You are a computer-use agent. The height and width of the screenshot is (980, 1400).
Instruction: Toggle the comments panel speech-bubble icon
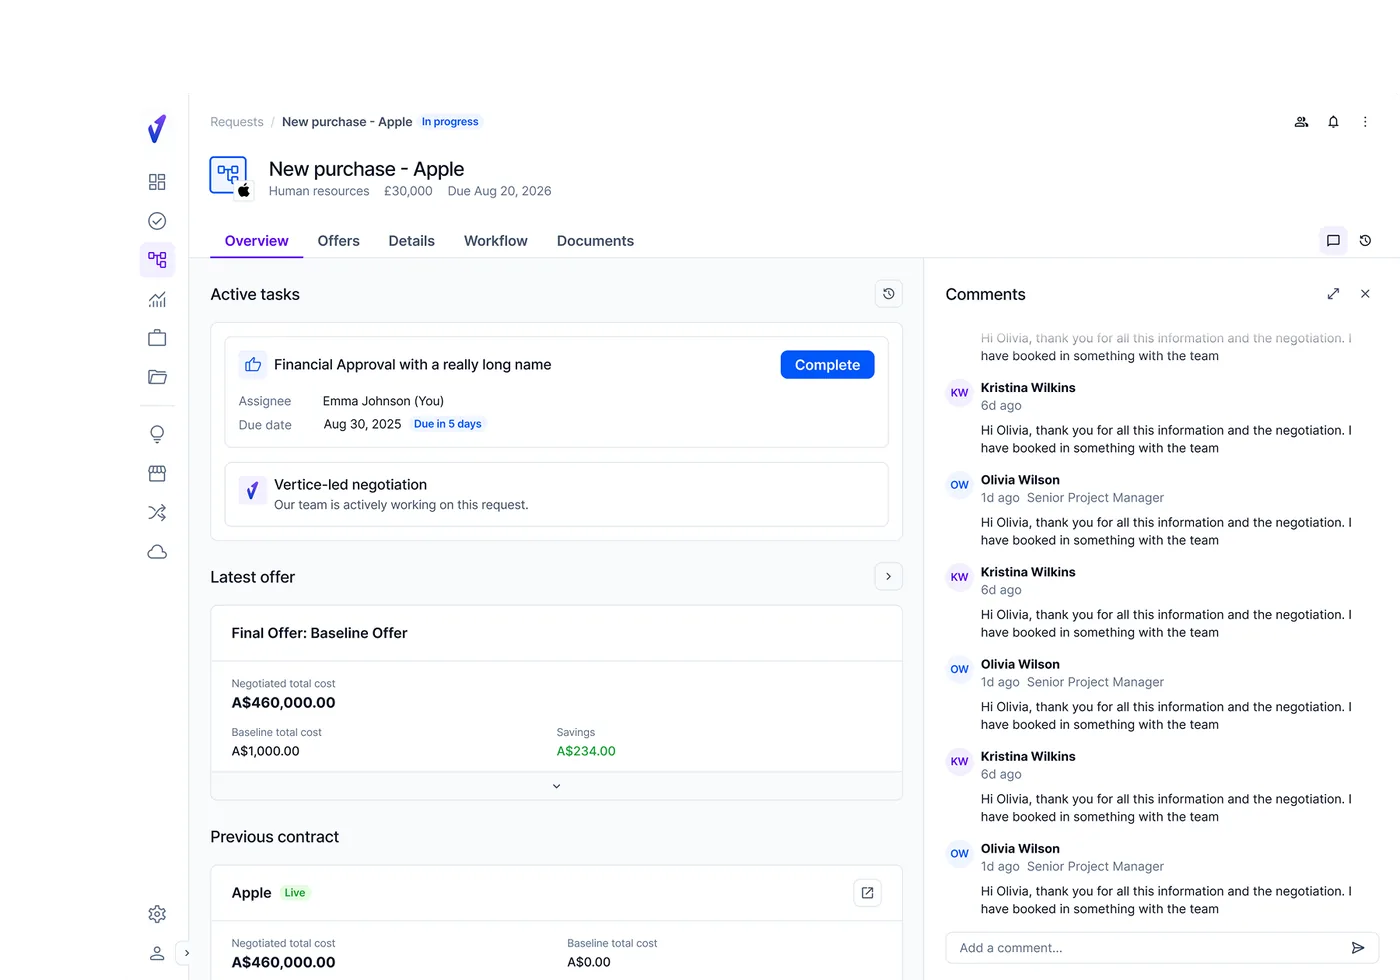coord(1333,241)
